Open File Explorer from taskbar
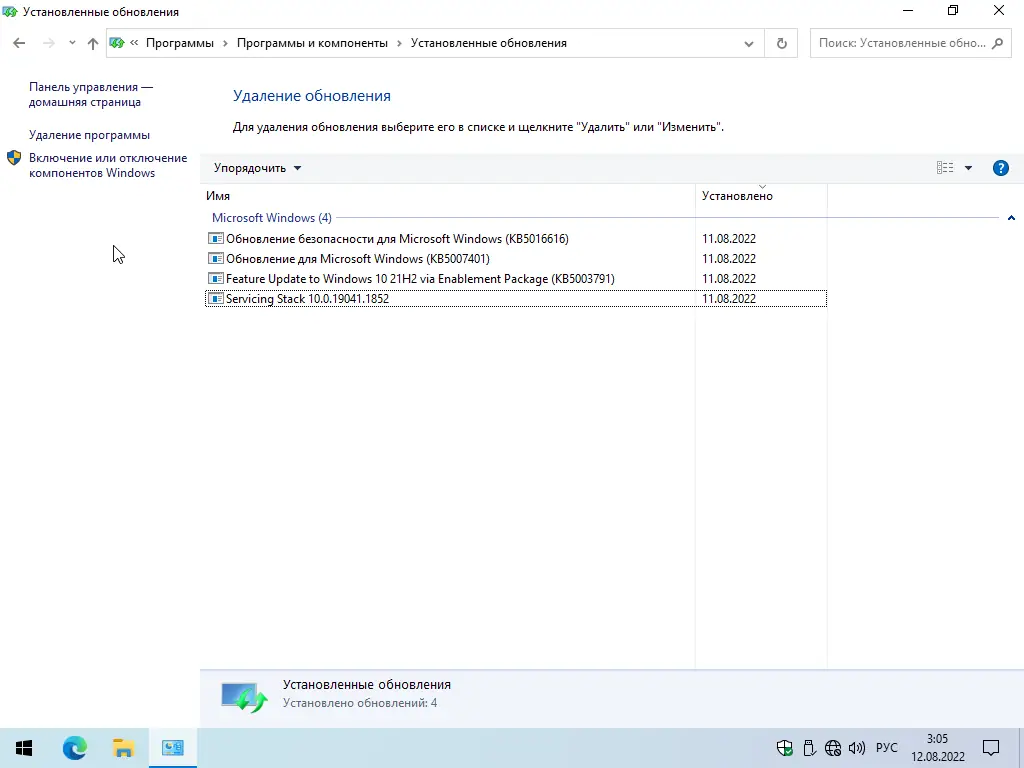The width and height of the screenshot is (1024, 768). pyautogui.click(x=123, y=748)
